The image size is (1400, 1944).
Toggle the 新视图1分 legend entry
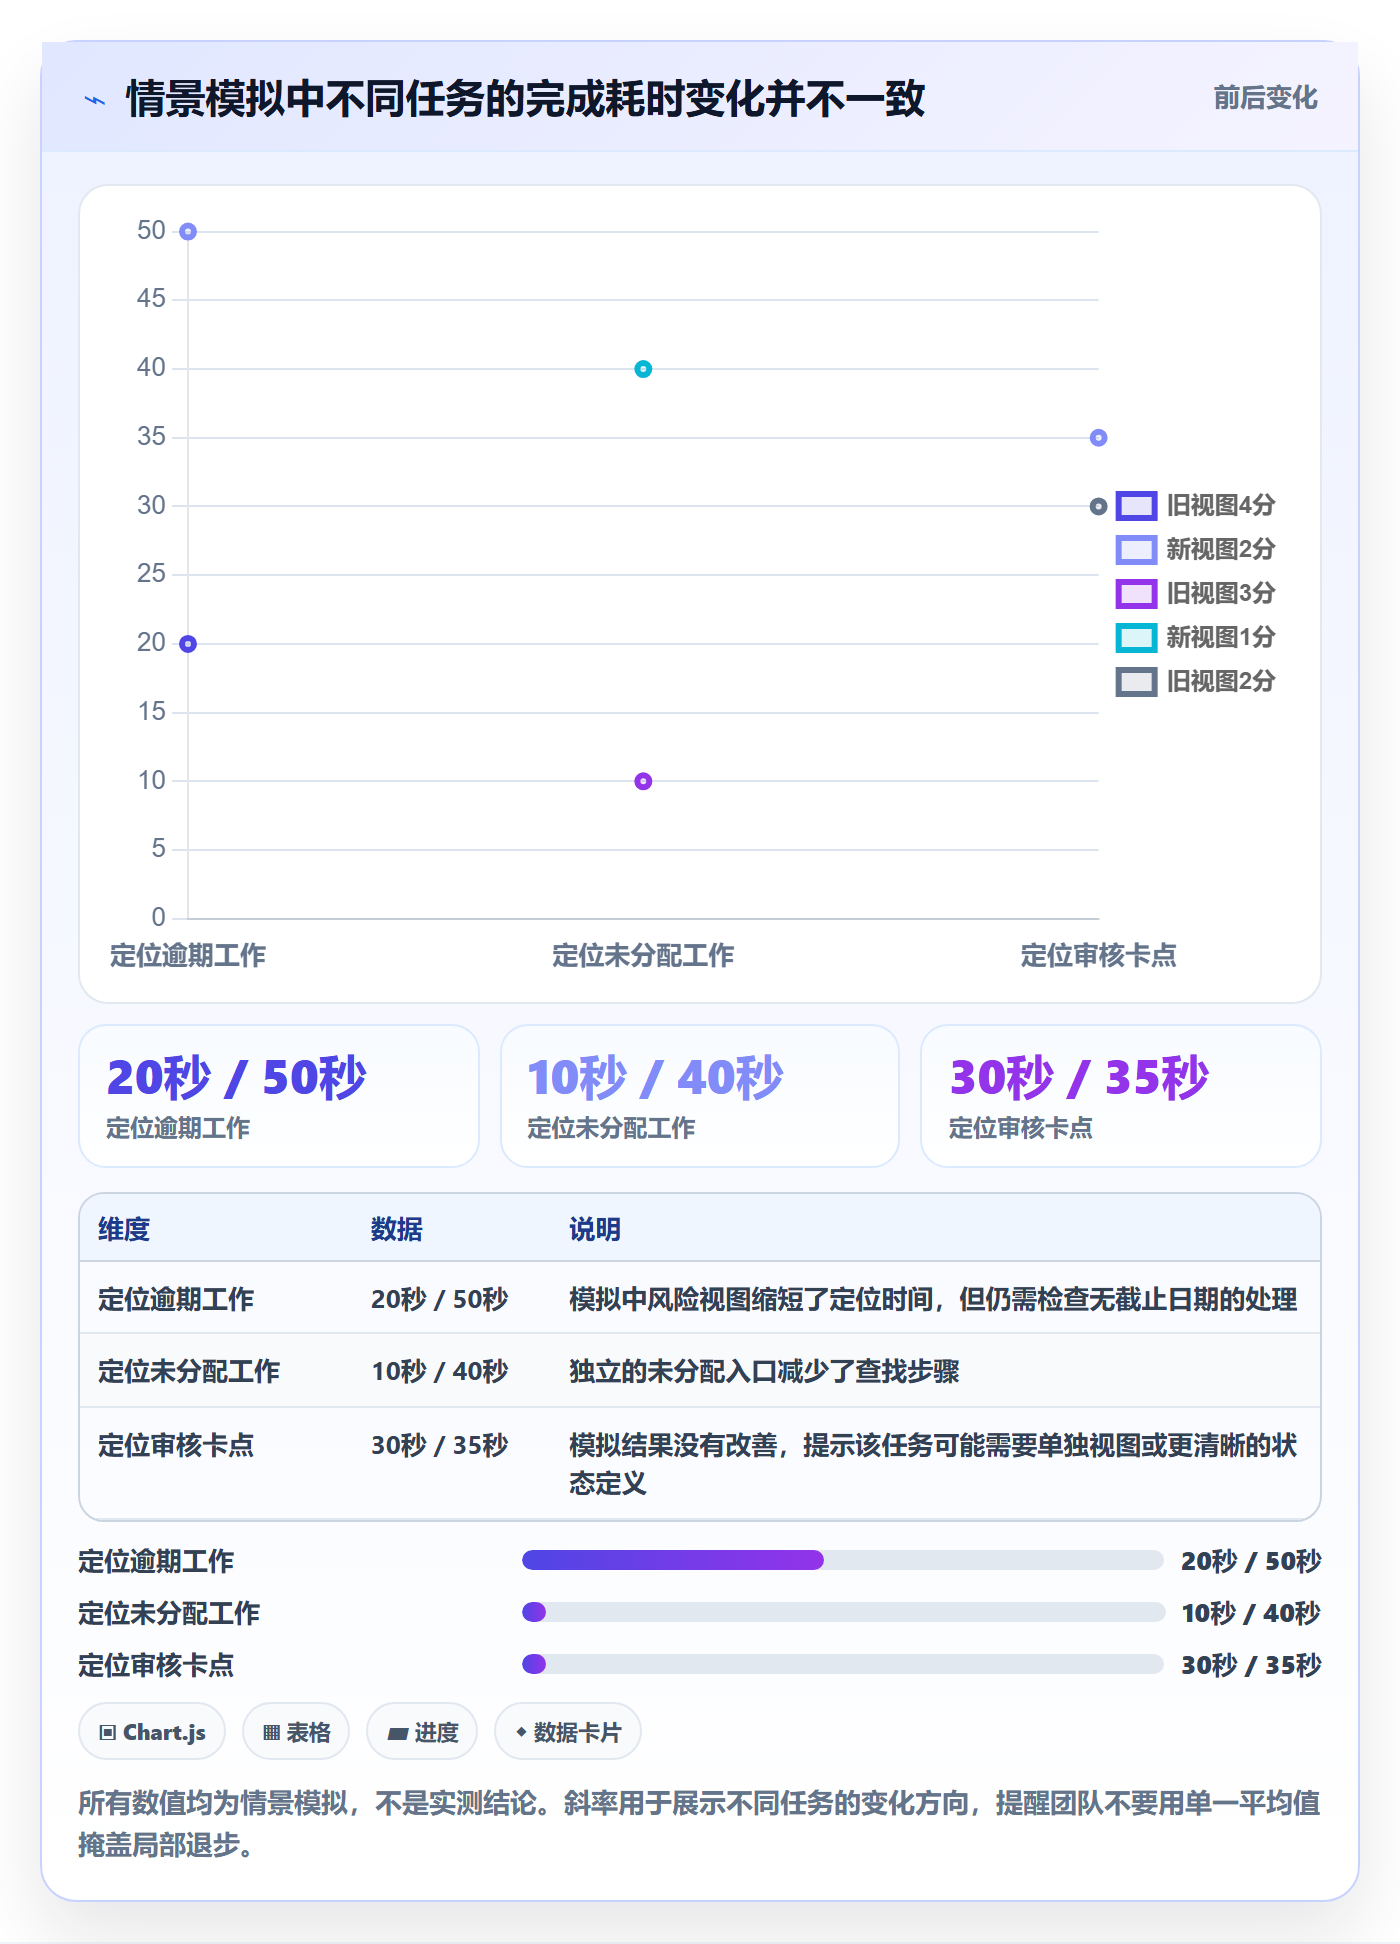tap(1196, 637)
